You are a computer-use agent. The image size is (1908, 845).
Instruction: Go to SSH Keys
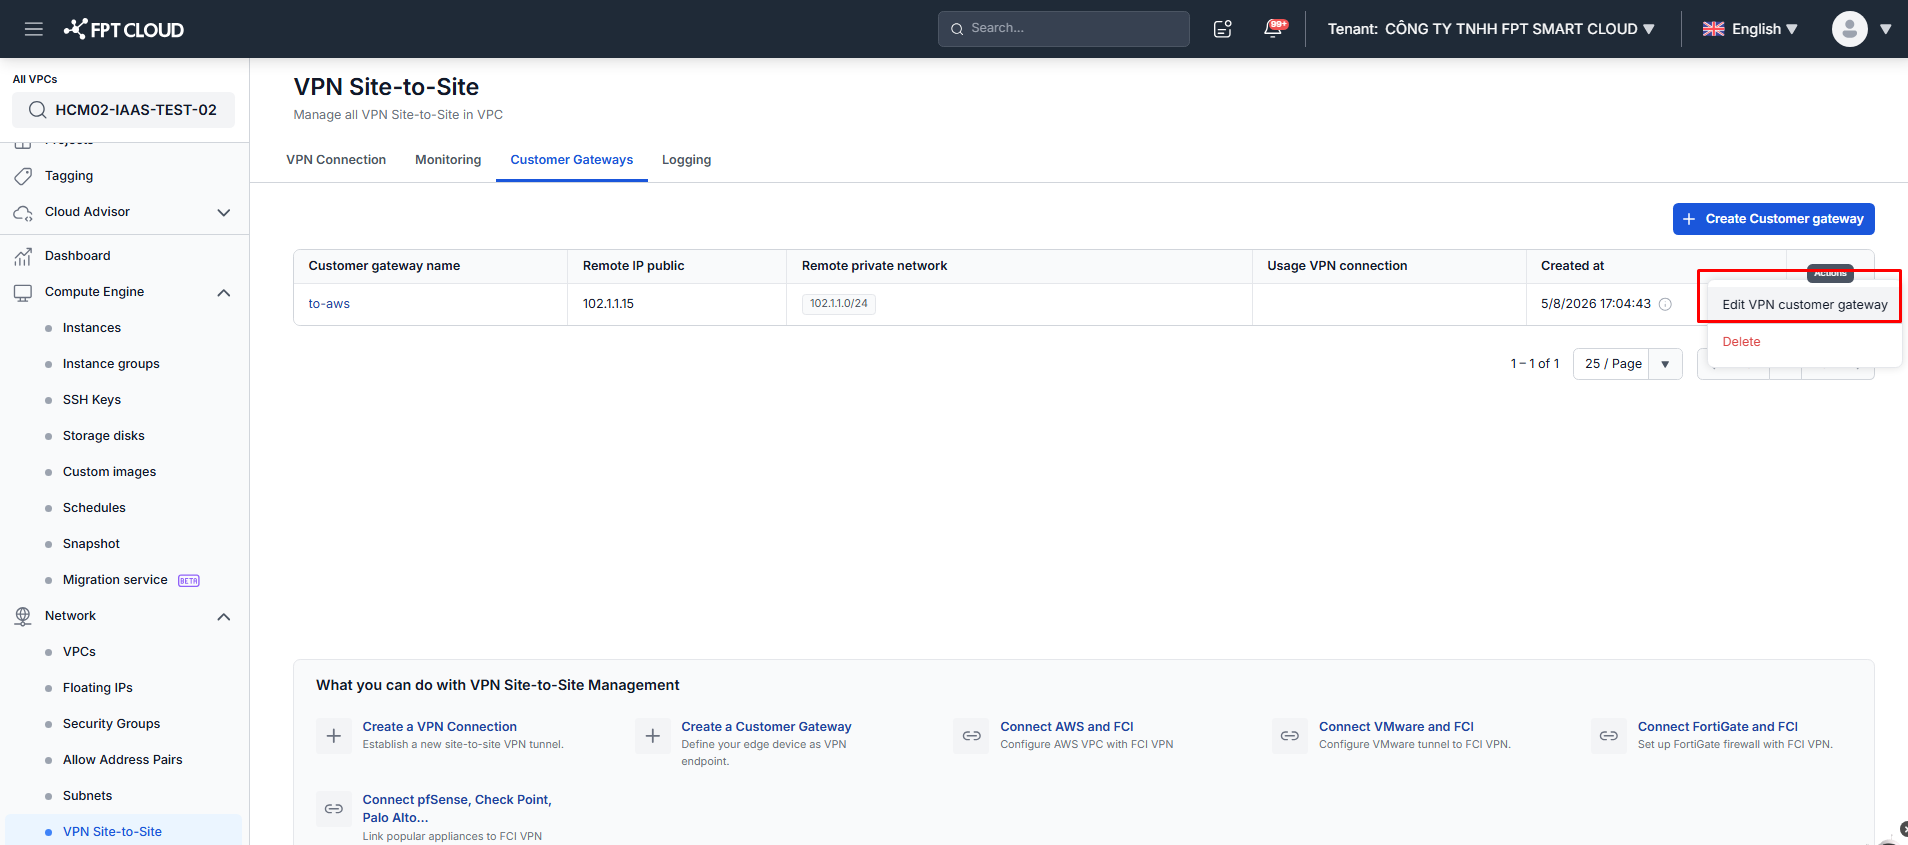pos(92,400)
